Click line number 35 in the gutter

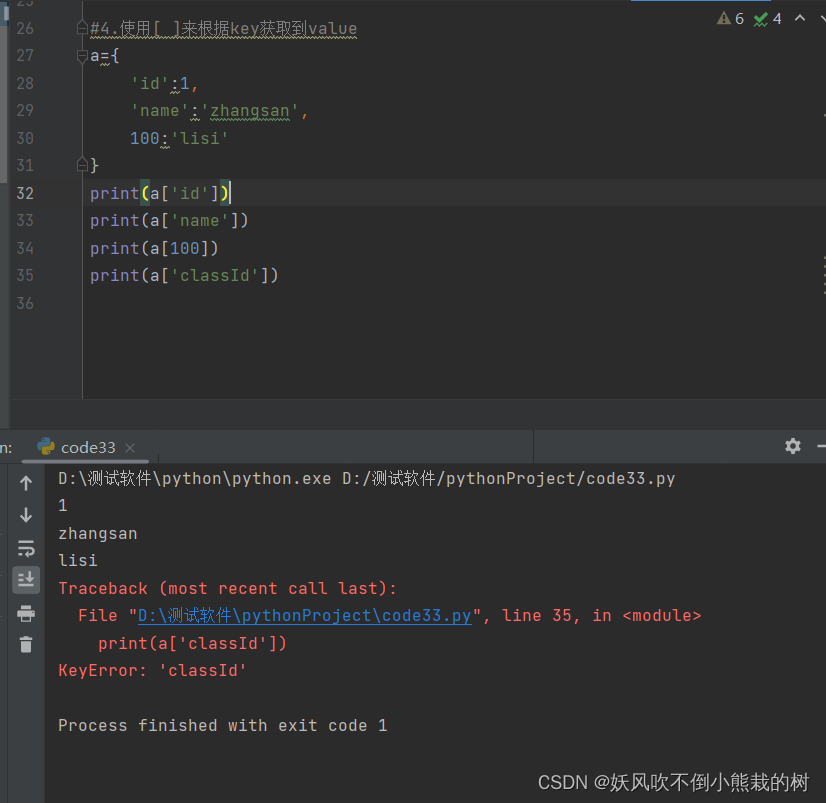click(x=25, y=276)
